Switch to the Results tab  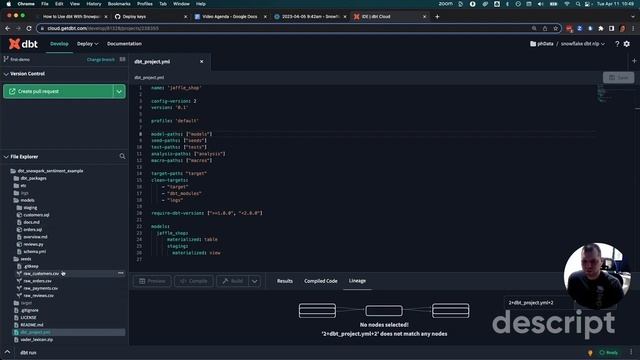click(284, 281)
